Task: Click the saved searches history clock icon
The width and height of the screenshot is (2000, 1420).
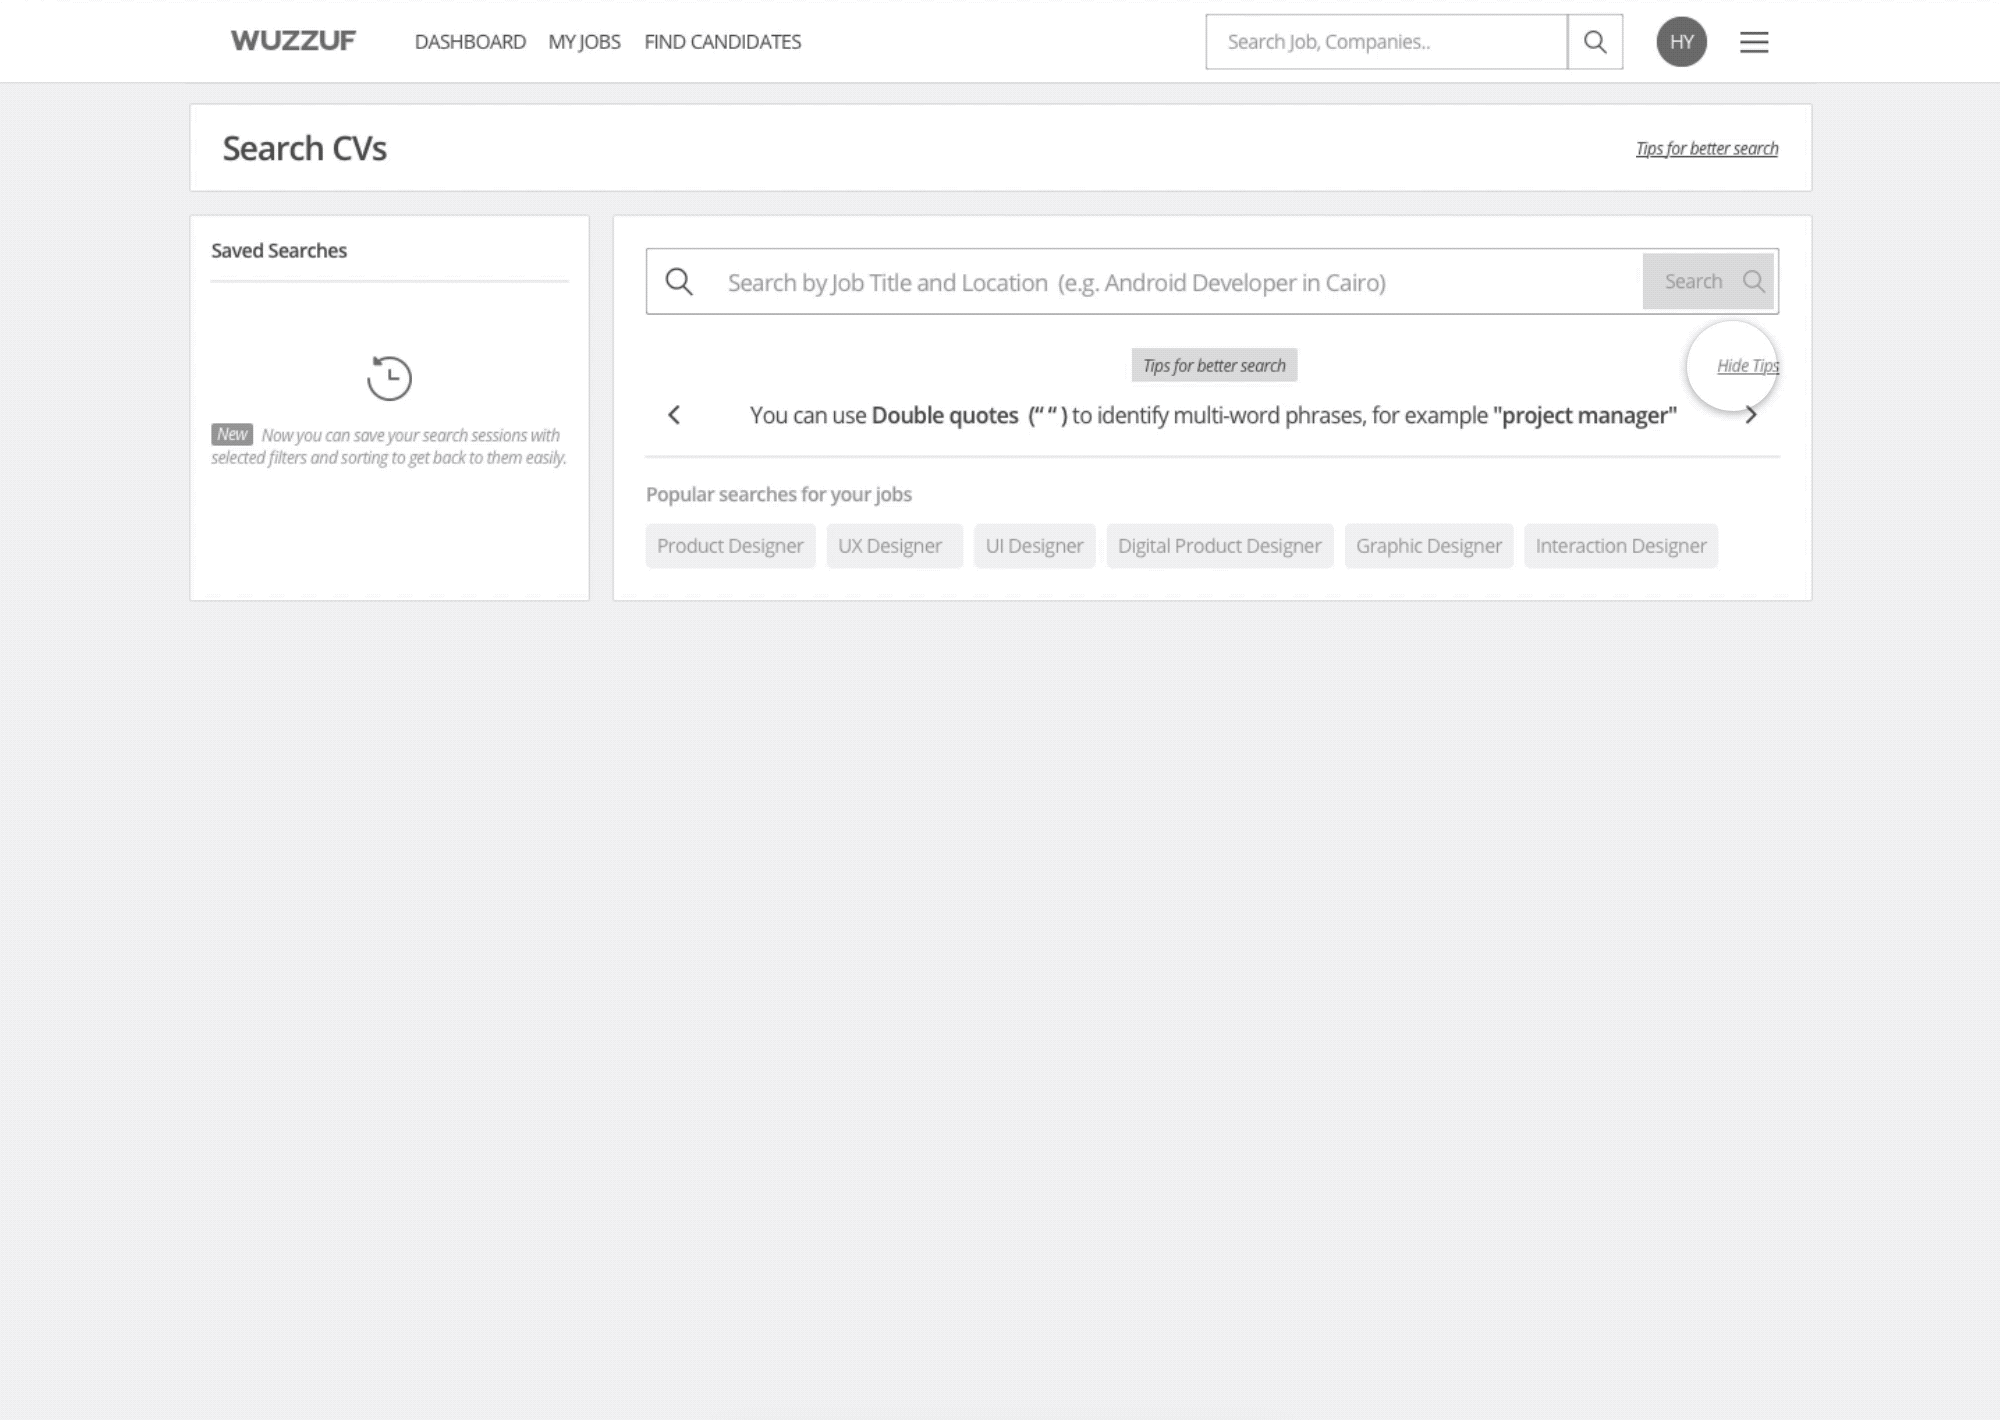Action: [389, 378]
